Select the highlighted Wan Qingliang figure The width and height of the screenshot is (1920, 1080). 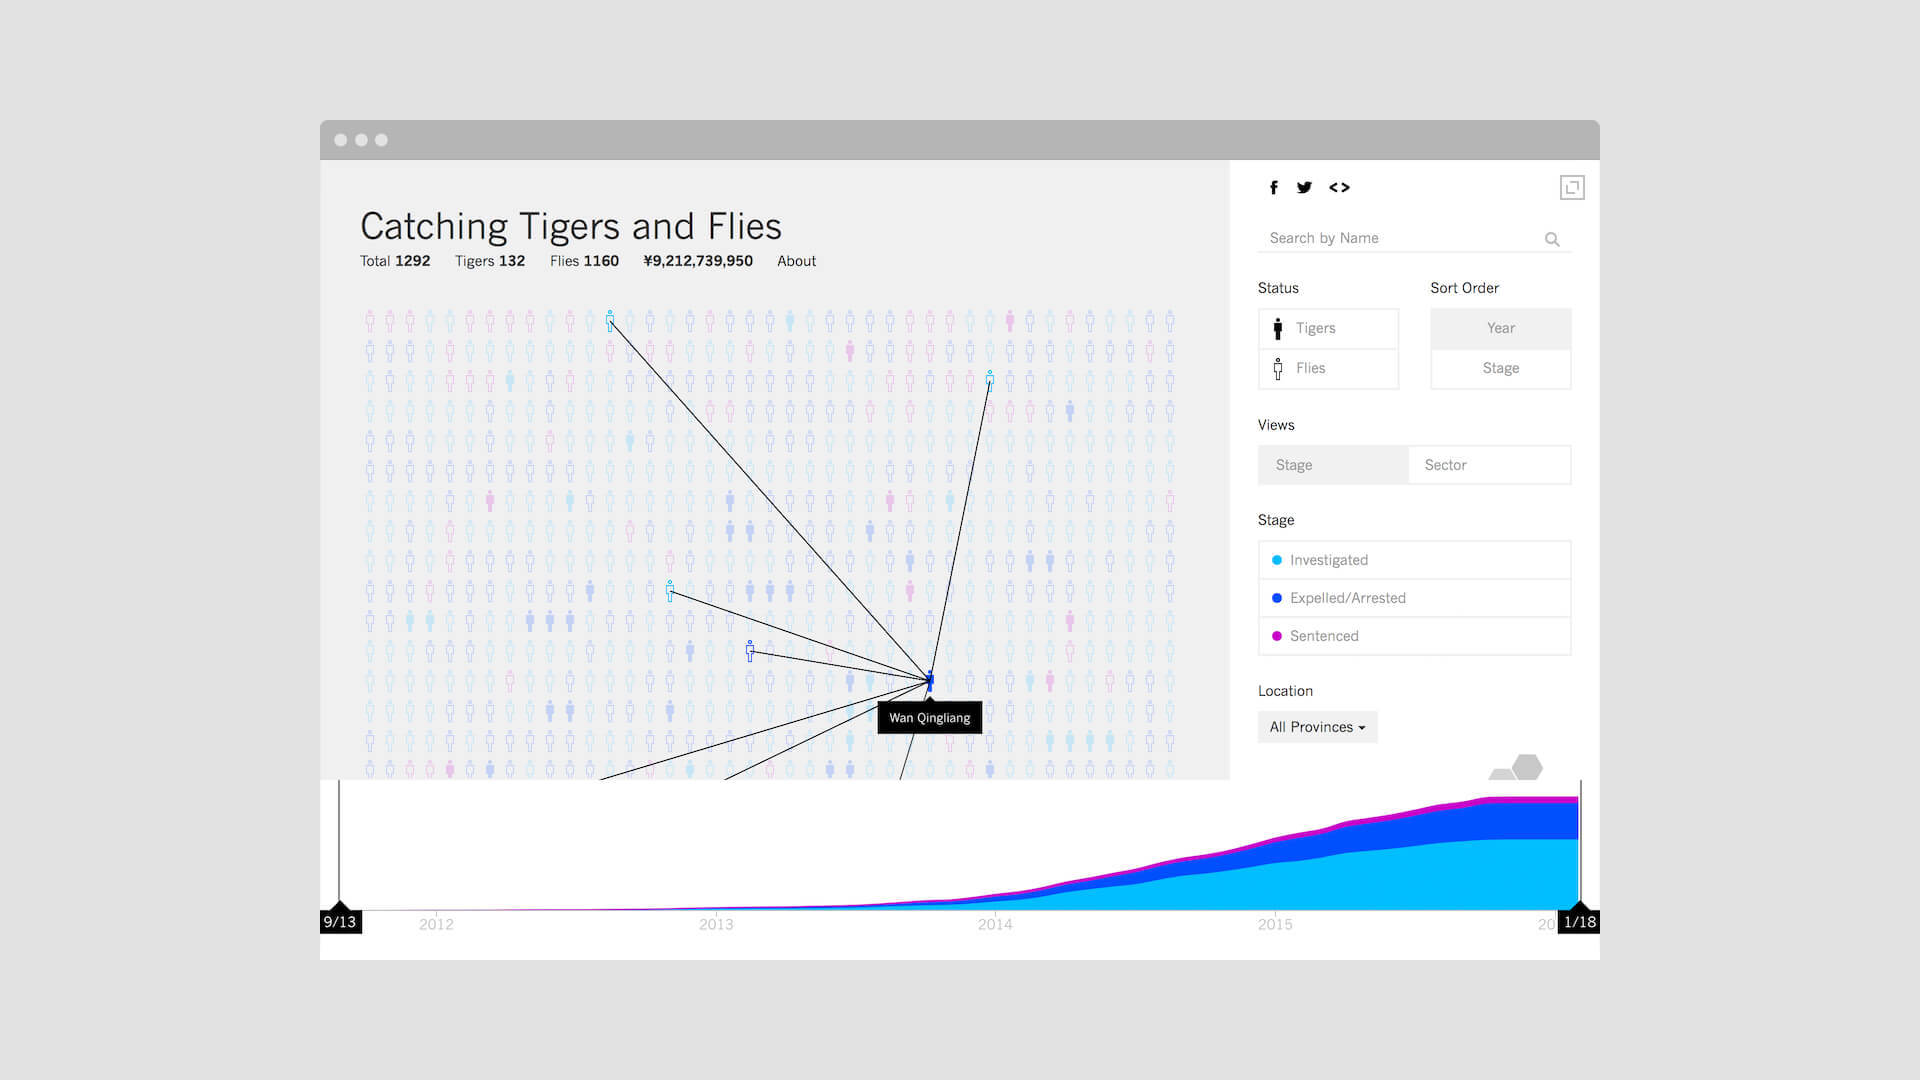click(x=930, y=681)
